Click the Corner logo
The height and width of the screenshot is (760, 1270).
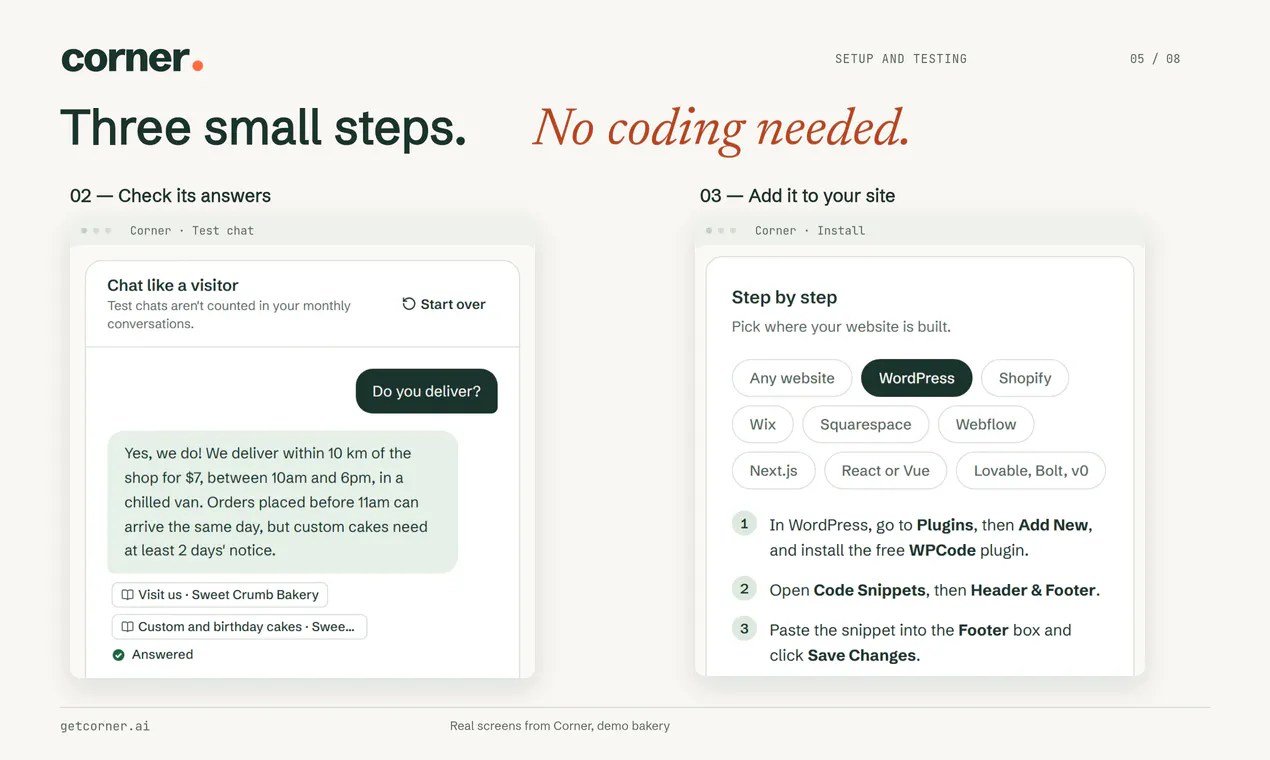click(x=132, y=59)
